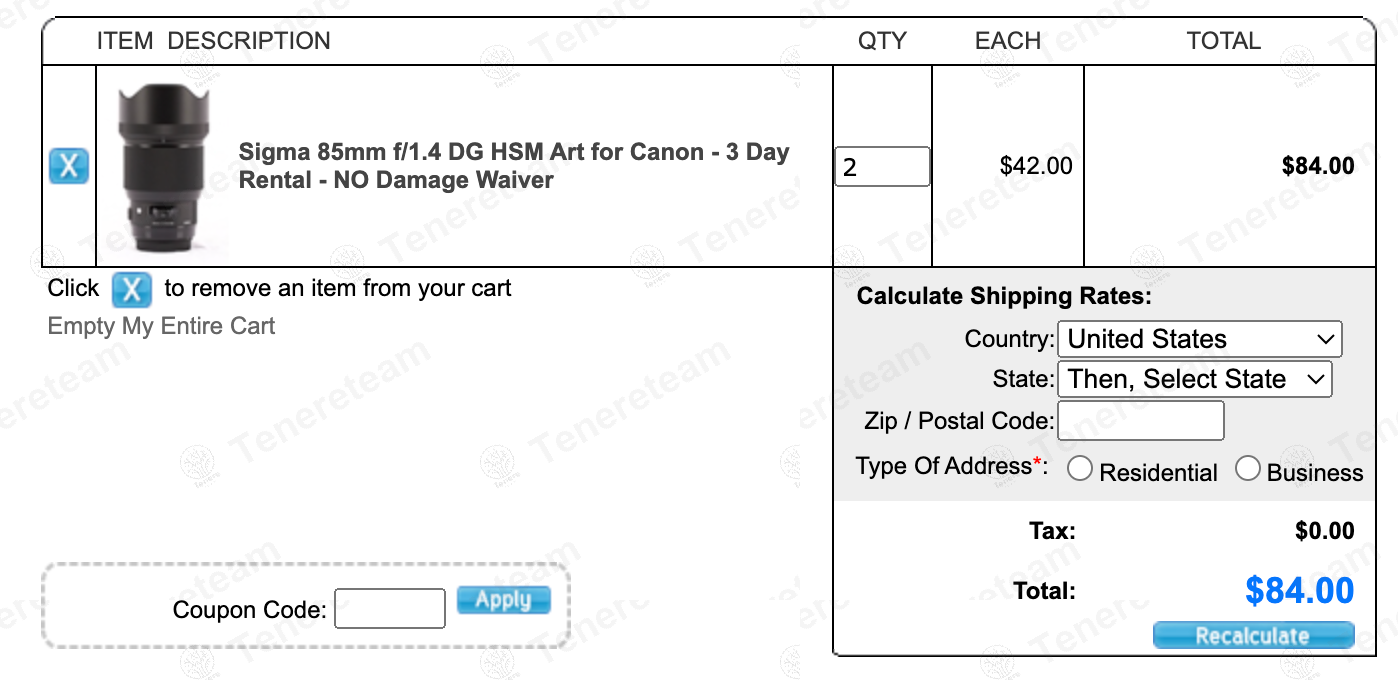The width and height of the screenshot is (1398, 680).
Task: Click the blue $84.00 grand total
Action: pos(1299,591)
